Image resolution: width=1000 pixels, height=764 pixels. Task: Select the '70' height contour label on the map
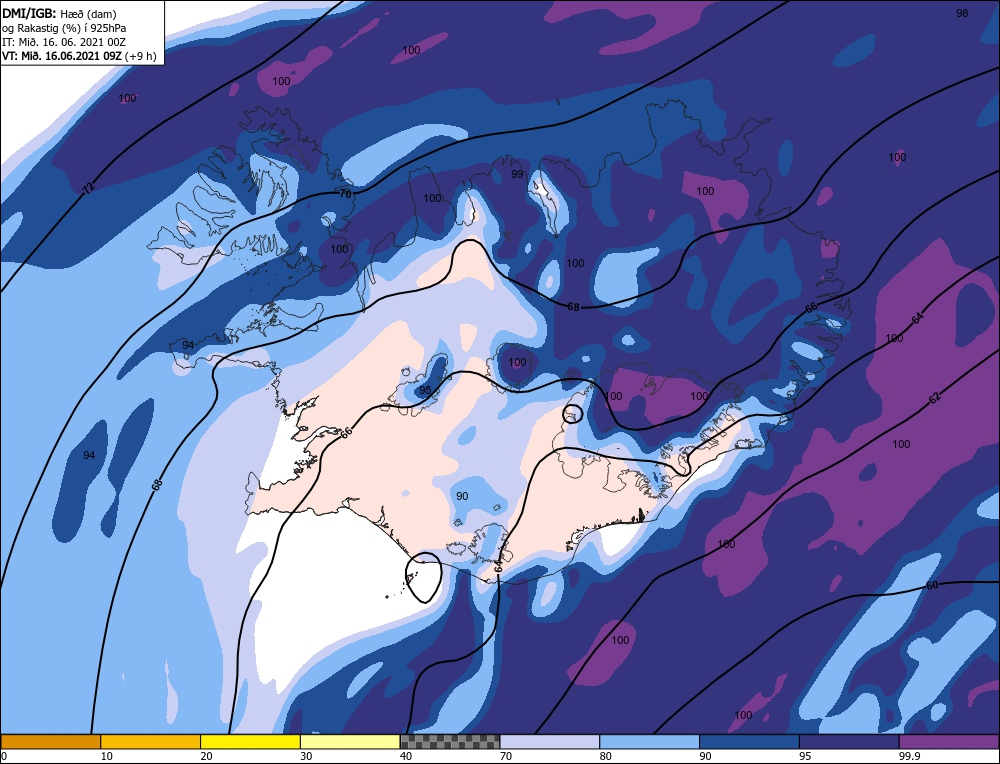(345, 194)
